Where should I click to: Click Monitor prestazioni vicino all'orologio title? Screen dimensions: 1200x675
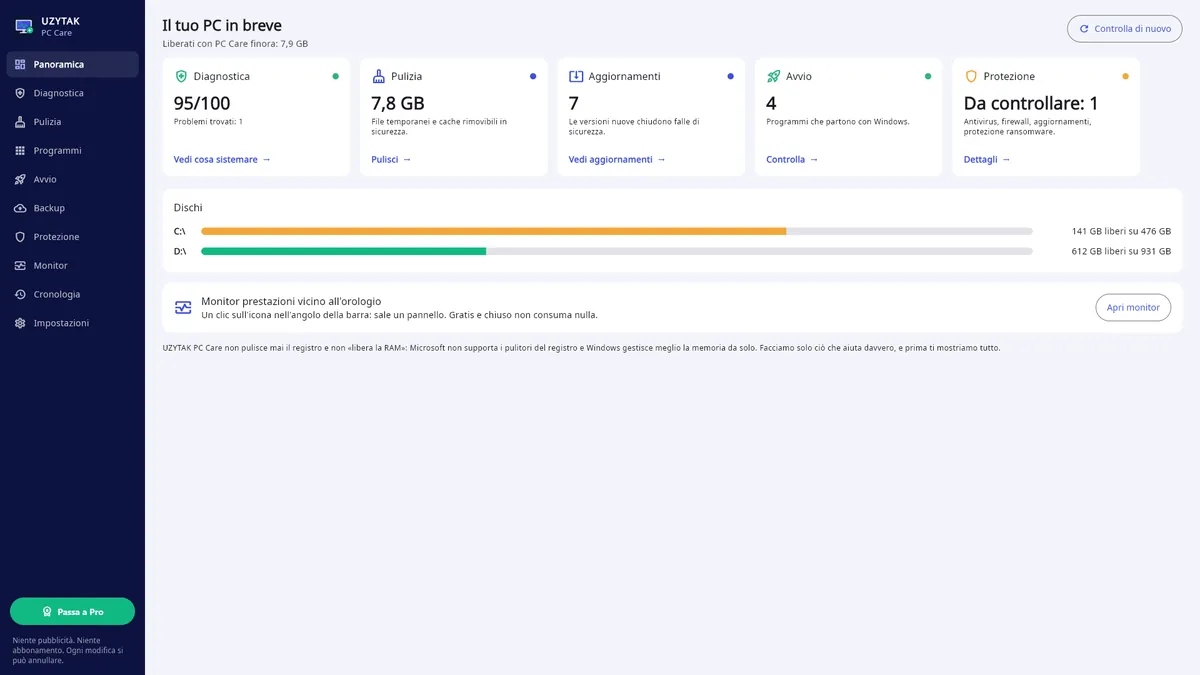[x=291, y=301]
